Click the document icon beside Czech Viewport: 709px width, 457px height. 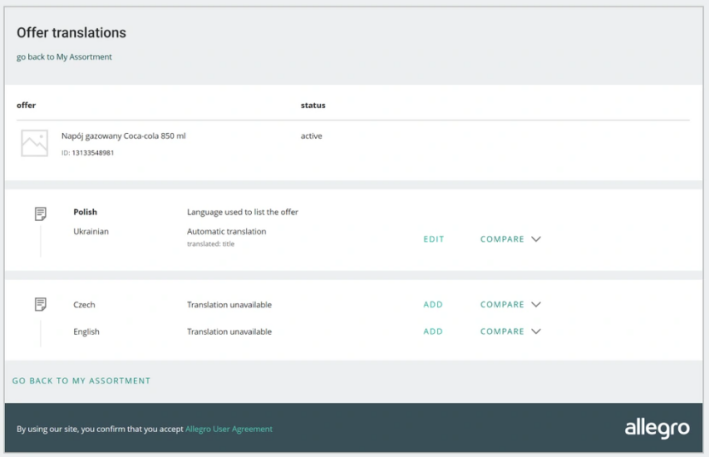click(41, 304)
